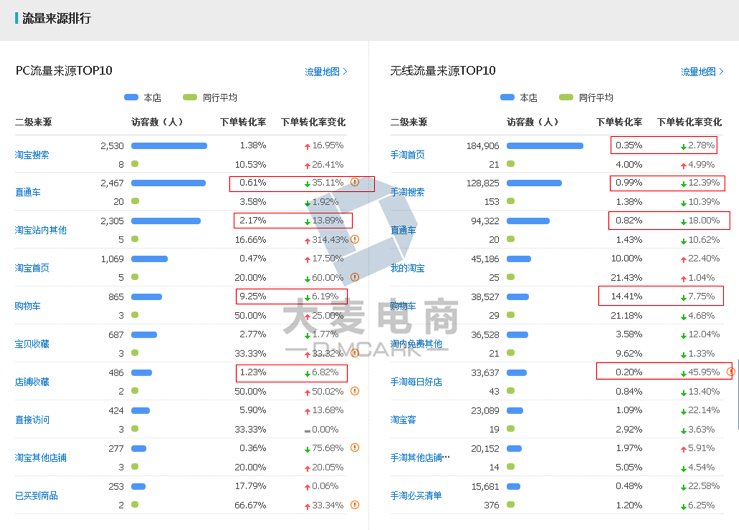Expand the chevron after PC panel's 流量地图
This screenshot has width=739, height=530.
click(345, 72)
